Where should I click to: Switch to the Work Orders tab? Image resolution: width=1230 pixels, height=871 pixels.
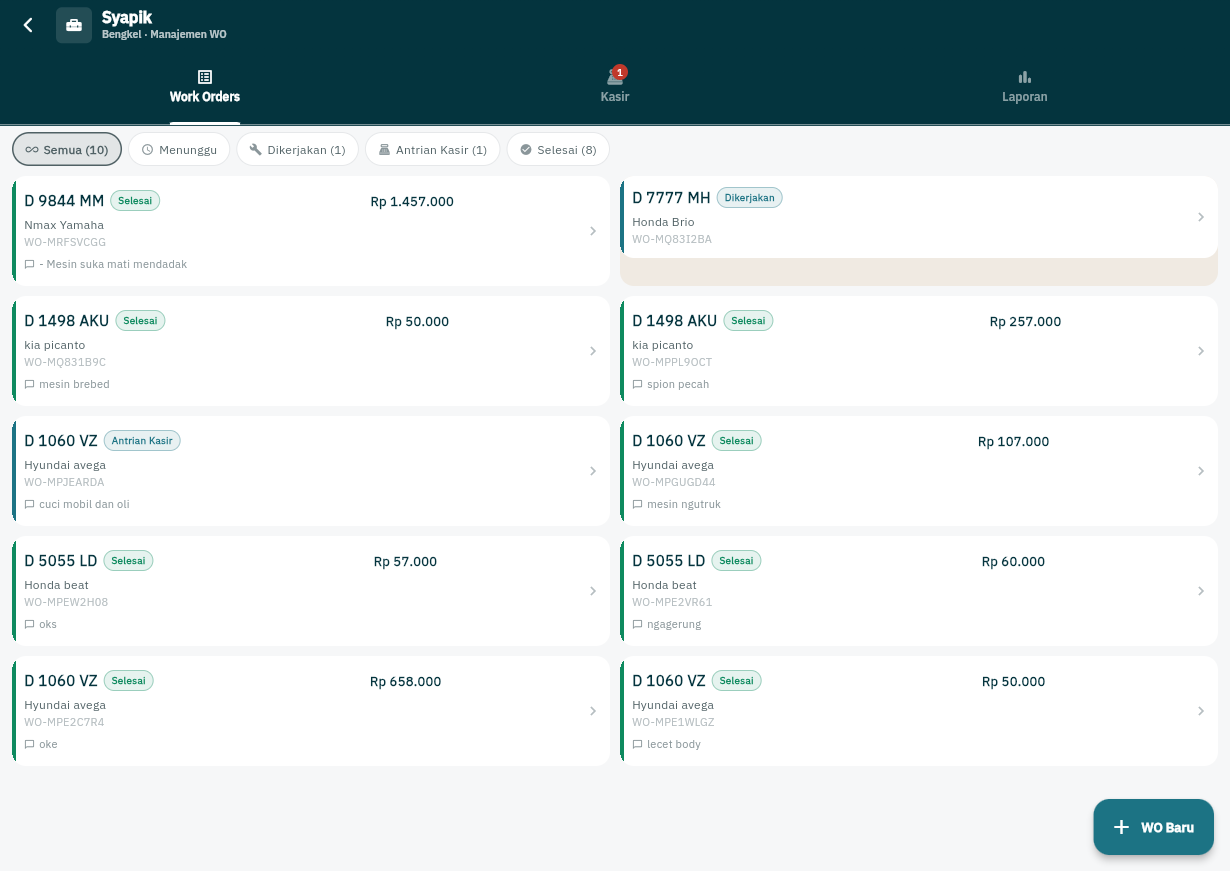(x=205, y=87)
